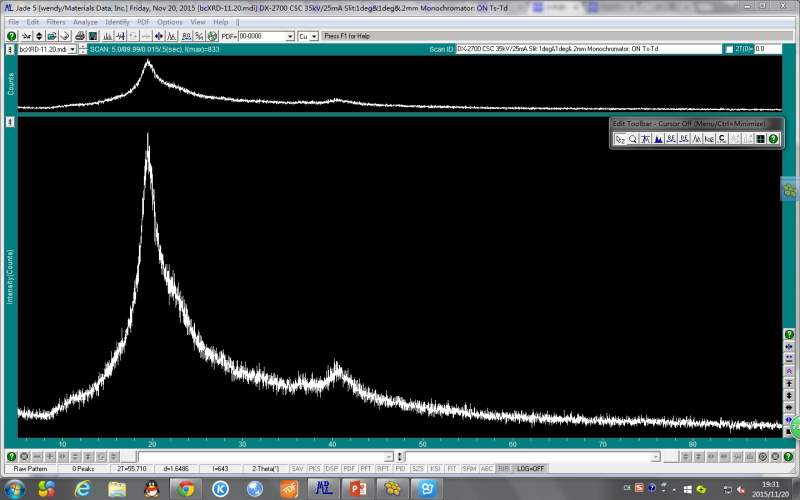Select the cursor arrow tool in Edit Toolbar
Viewport: 800px width, 500px height.
click(x=620, y=139)
